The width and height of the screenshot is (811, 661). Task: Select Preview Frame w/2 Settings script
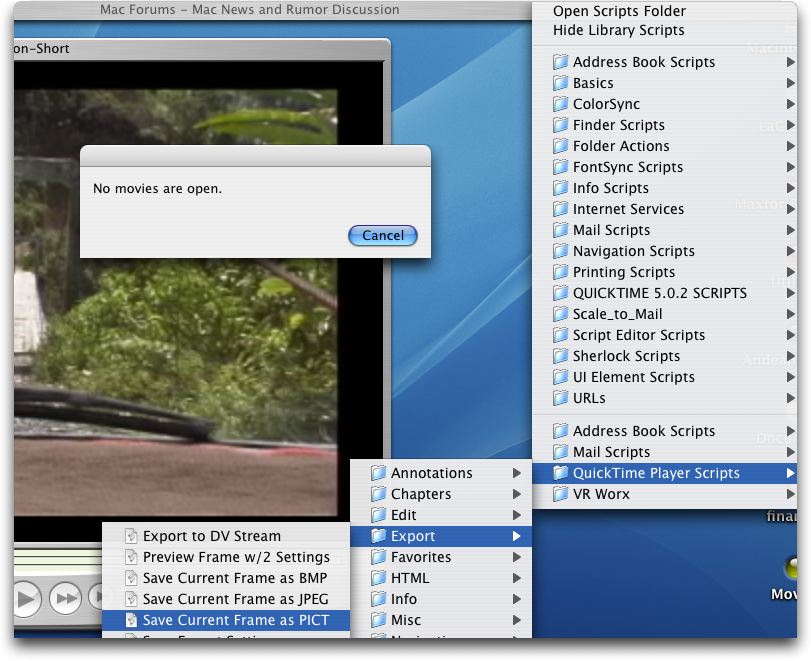(226, 557)
